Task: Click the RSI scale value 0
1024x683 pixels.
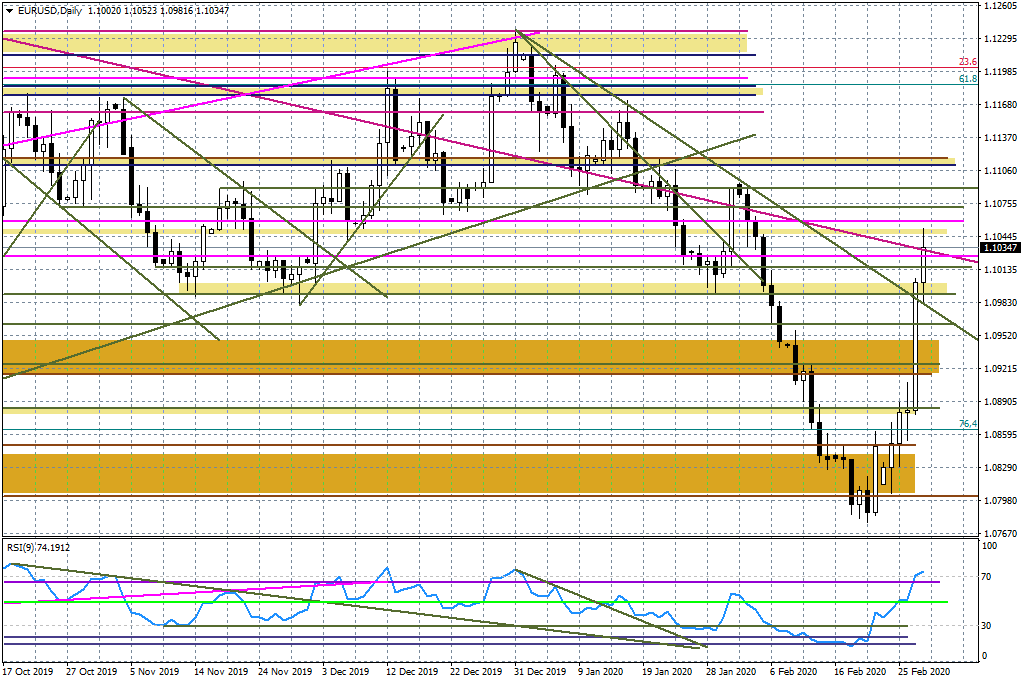Action: (985, 656)
